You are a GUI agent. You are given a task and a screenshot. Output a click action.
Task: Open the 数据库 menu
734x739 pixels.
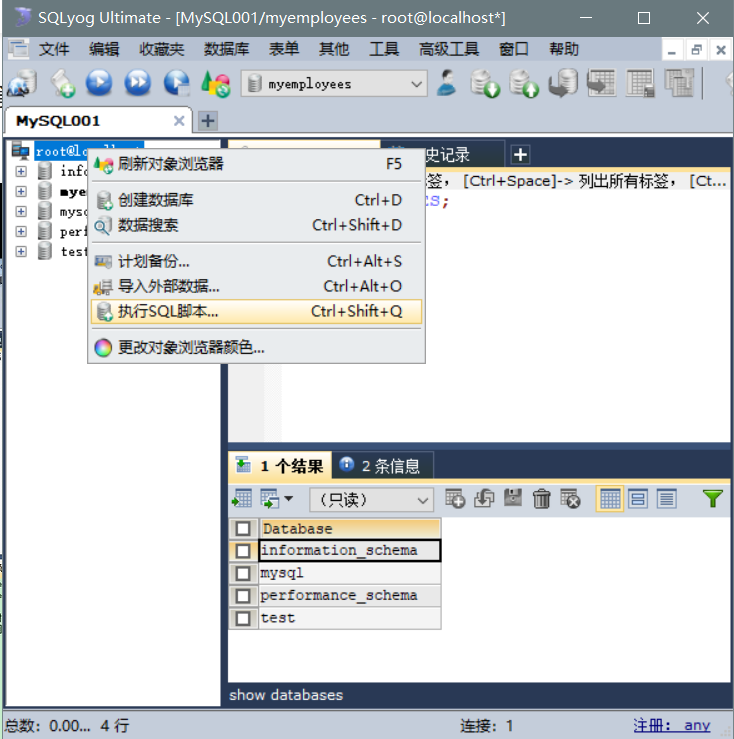click(226, 49)
